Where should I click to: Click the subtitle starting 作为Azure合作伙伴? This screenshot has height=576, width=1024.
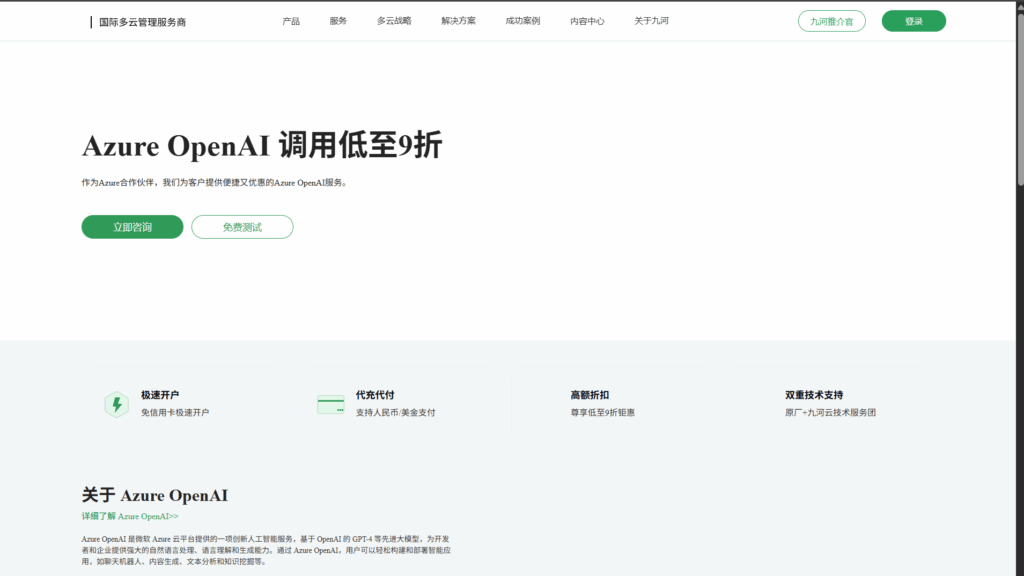click(214, 183)
